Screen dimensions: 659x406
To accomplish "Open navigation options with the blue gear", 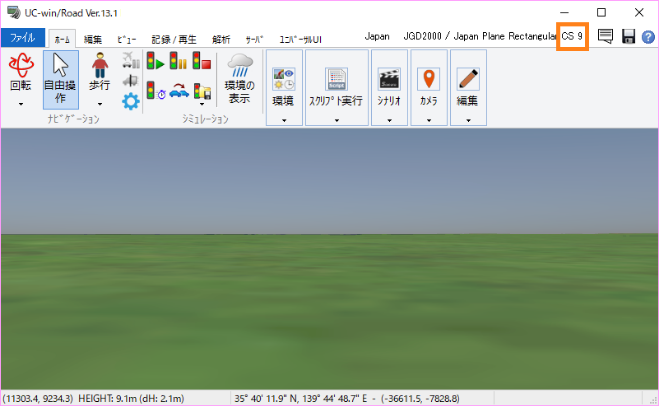I will tap(131, 101).
